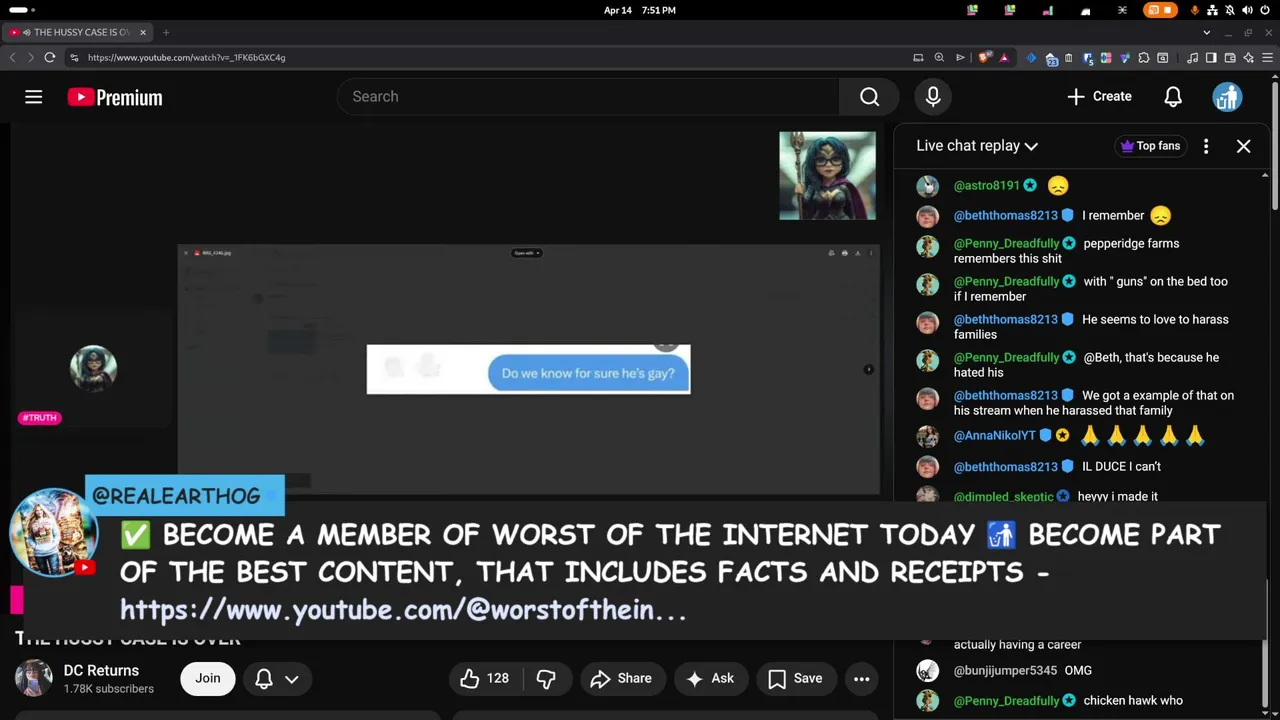Open @AnnaNikolYT chat author name

click(994, 436)
